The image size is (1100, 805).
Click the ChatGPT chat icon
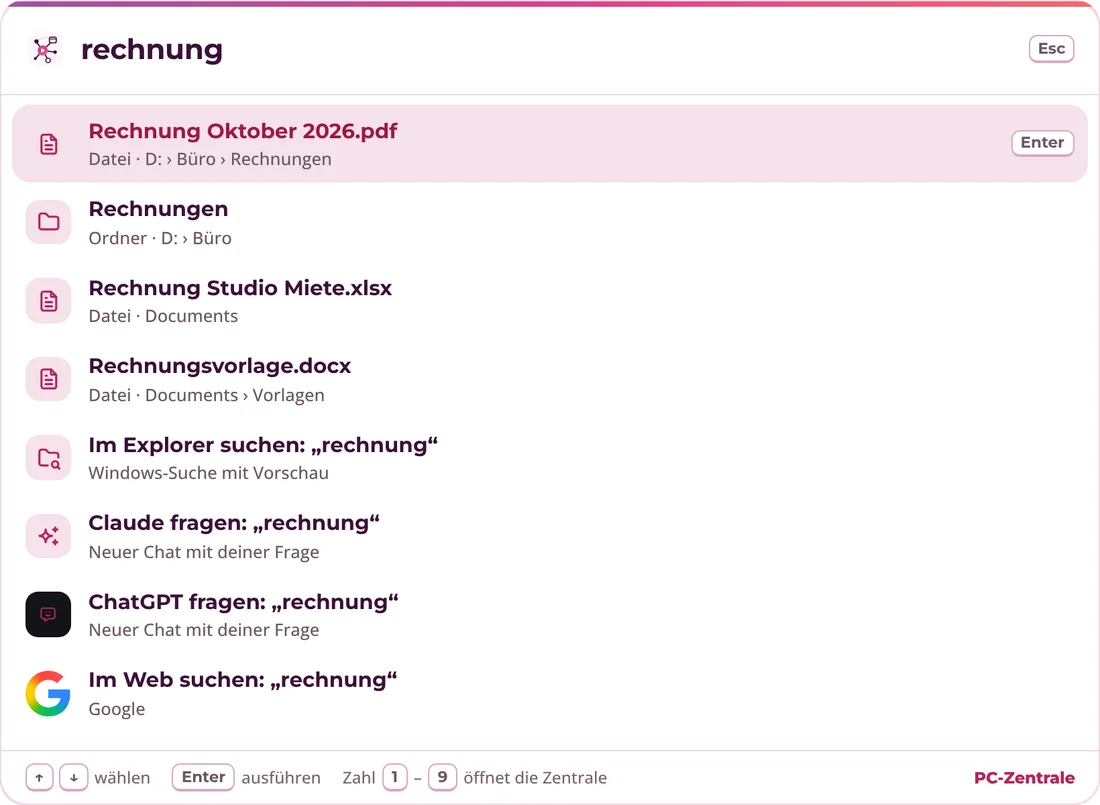click(x=48, y=615)
